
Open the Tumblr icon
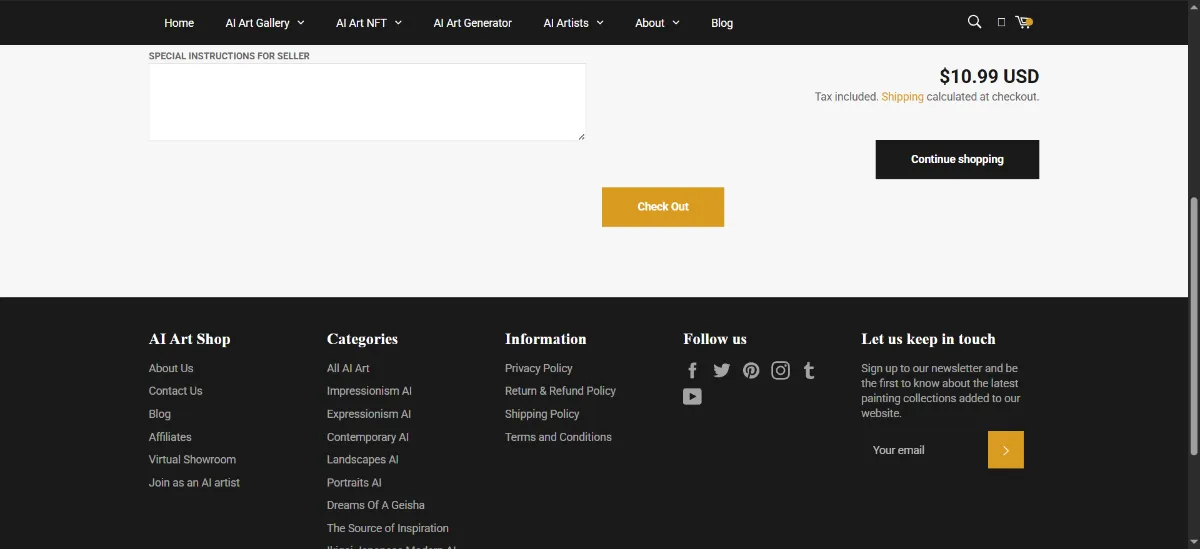(809, 371)
